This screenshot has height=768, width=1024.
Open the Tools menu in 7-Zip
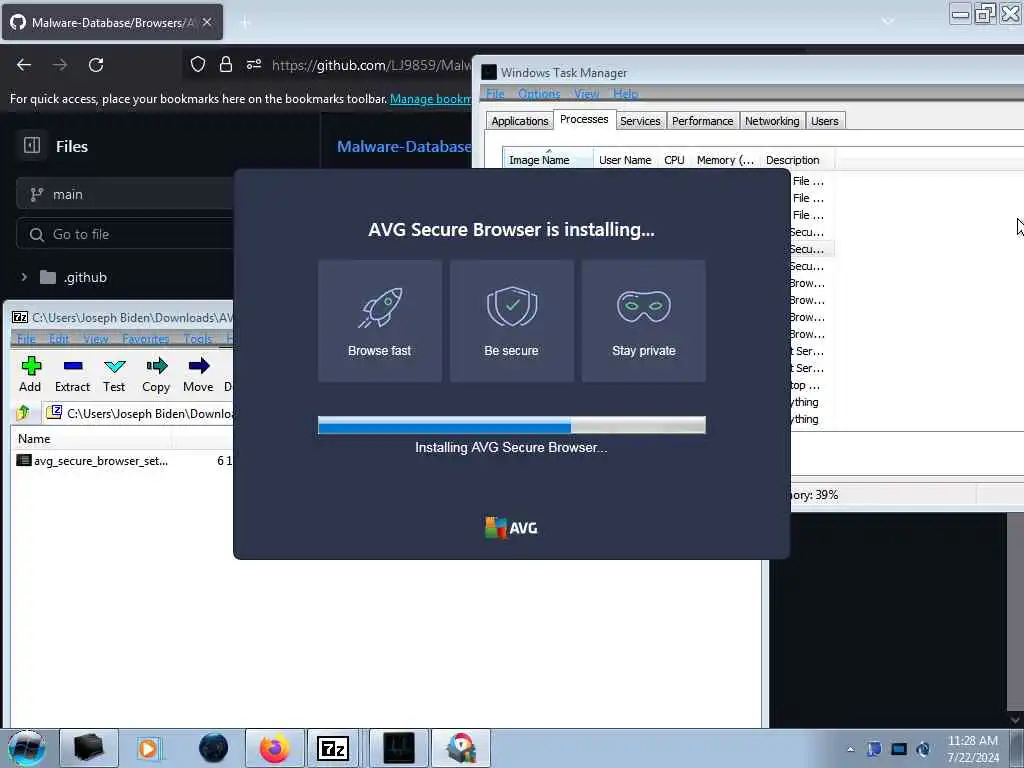198,339
